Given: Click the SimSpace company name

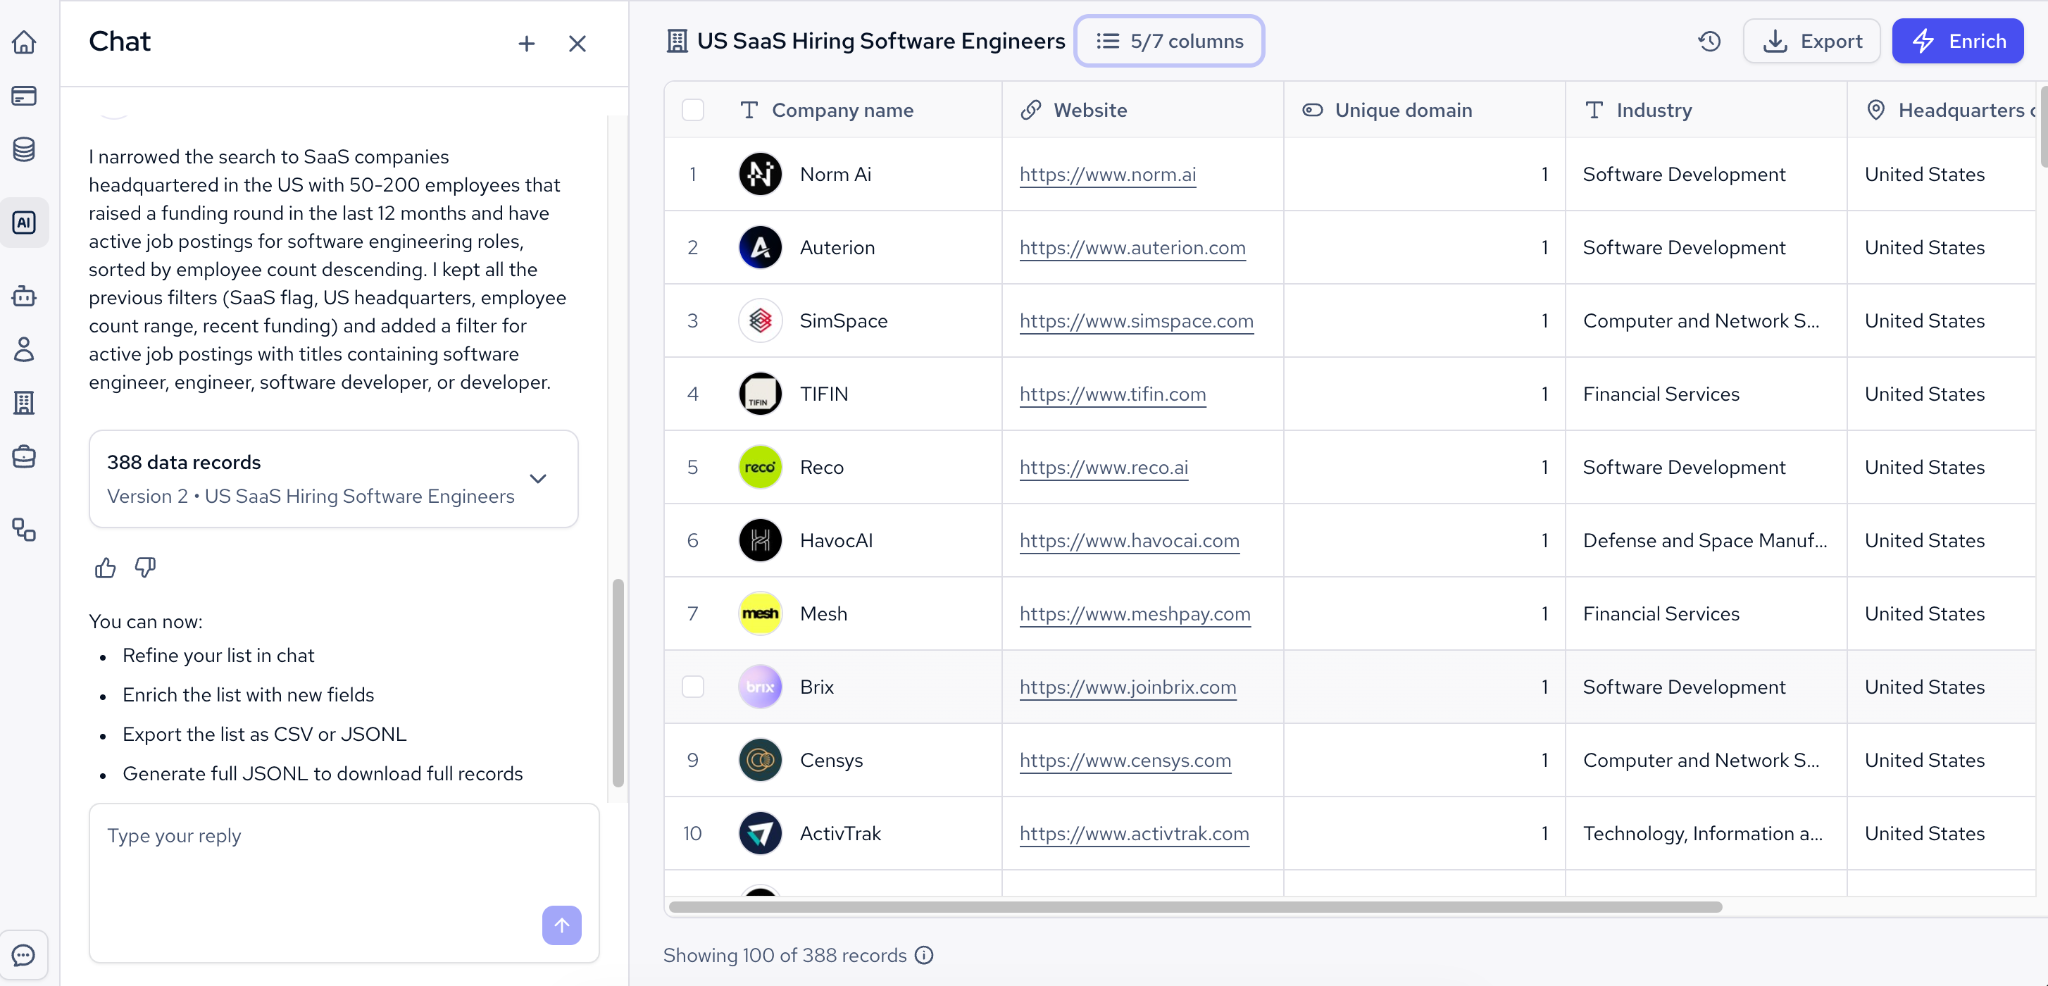Looking at the screenshot, I should click(x=844, y=321).
